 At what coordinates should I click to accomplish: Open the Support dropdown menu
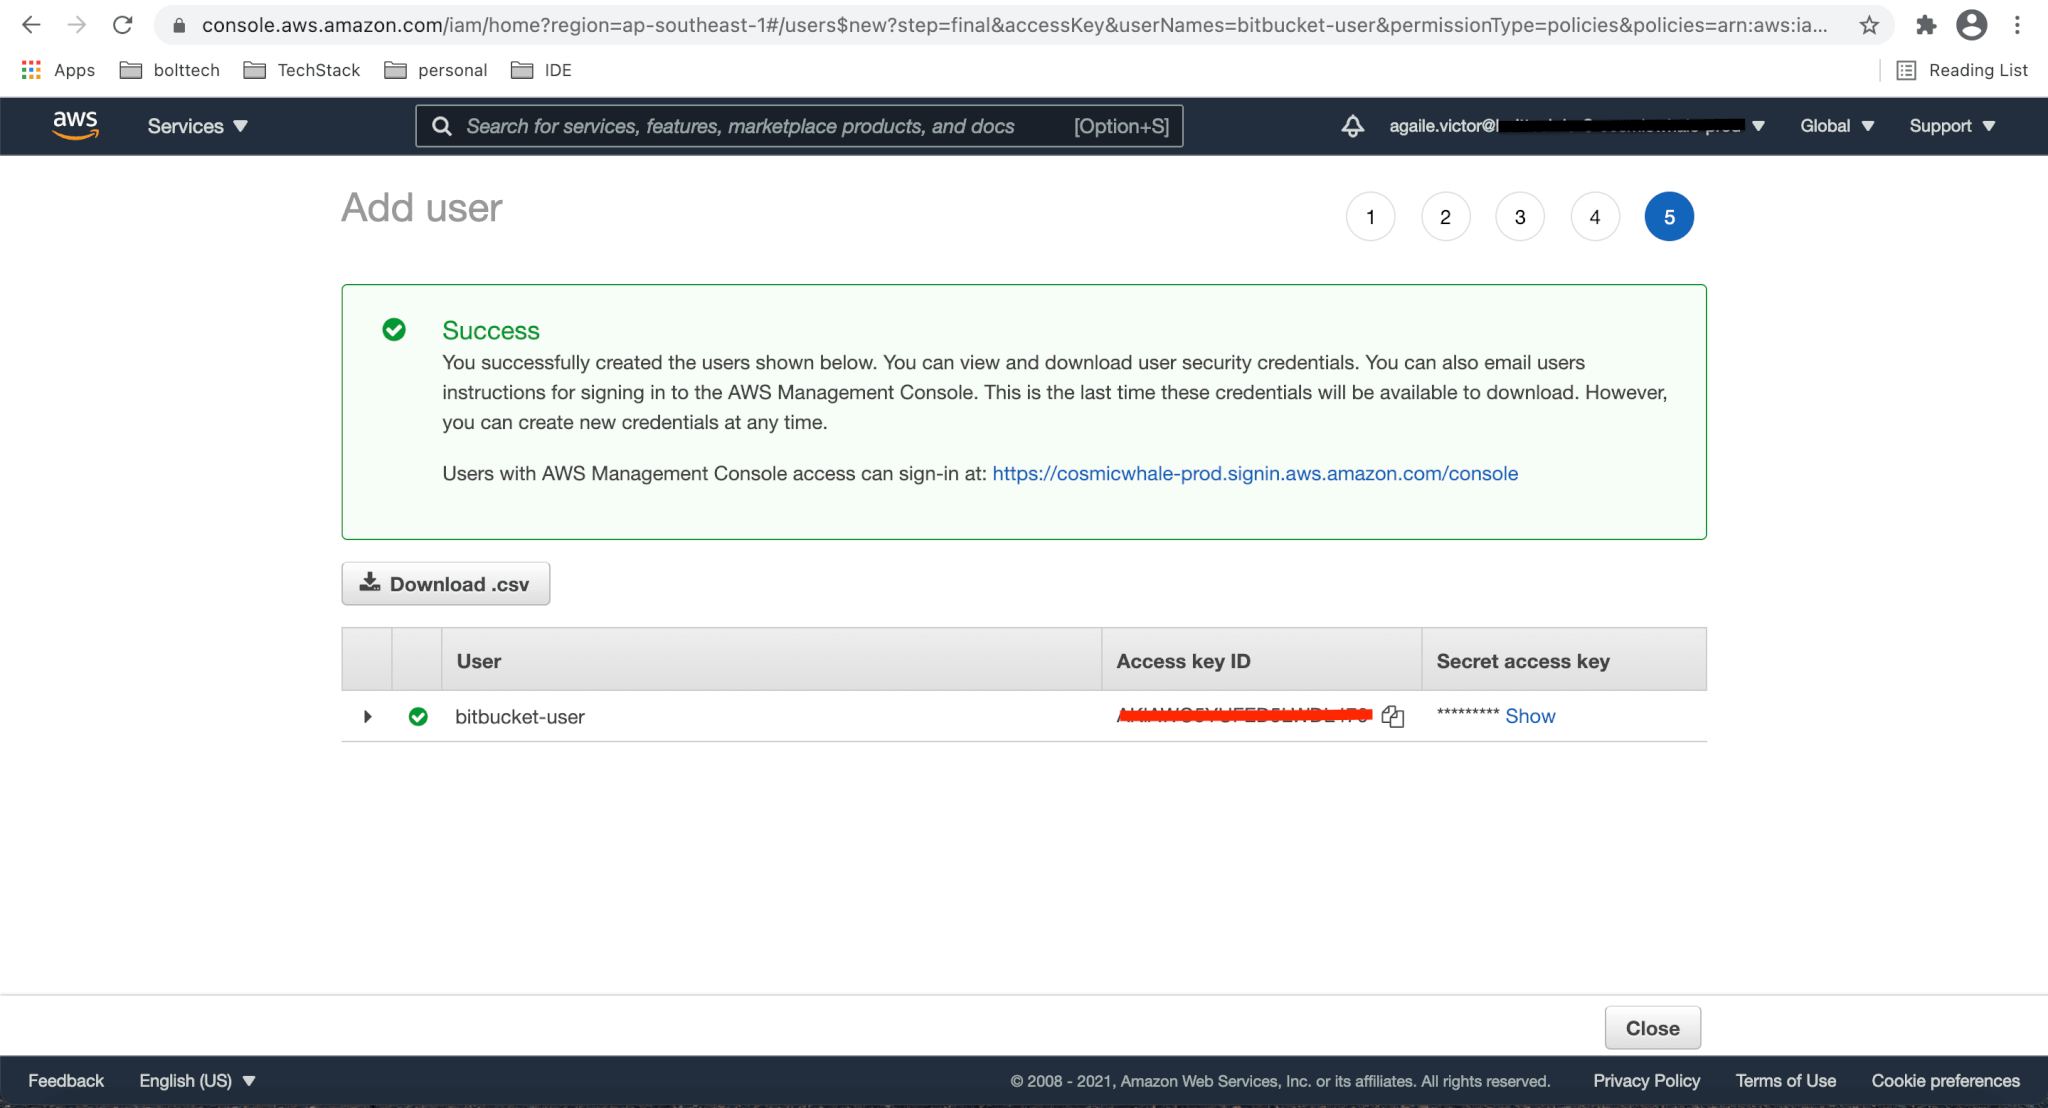(1951, 126)
